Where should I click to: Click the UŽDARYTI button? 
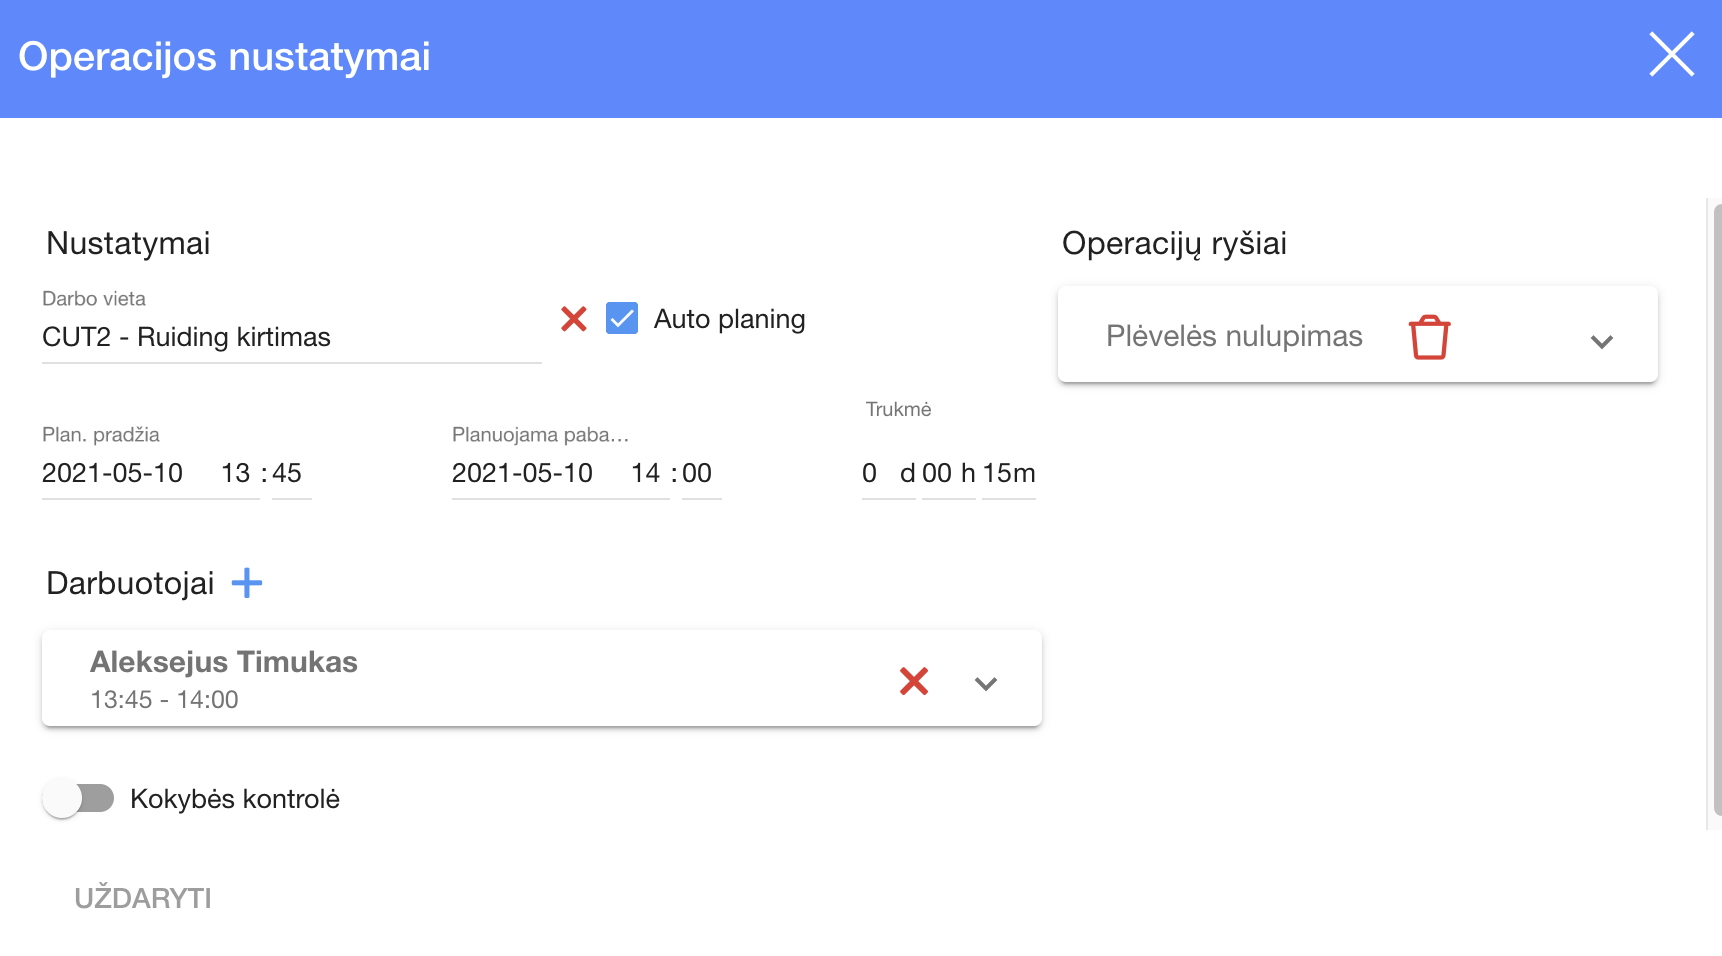143,898
